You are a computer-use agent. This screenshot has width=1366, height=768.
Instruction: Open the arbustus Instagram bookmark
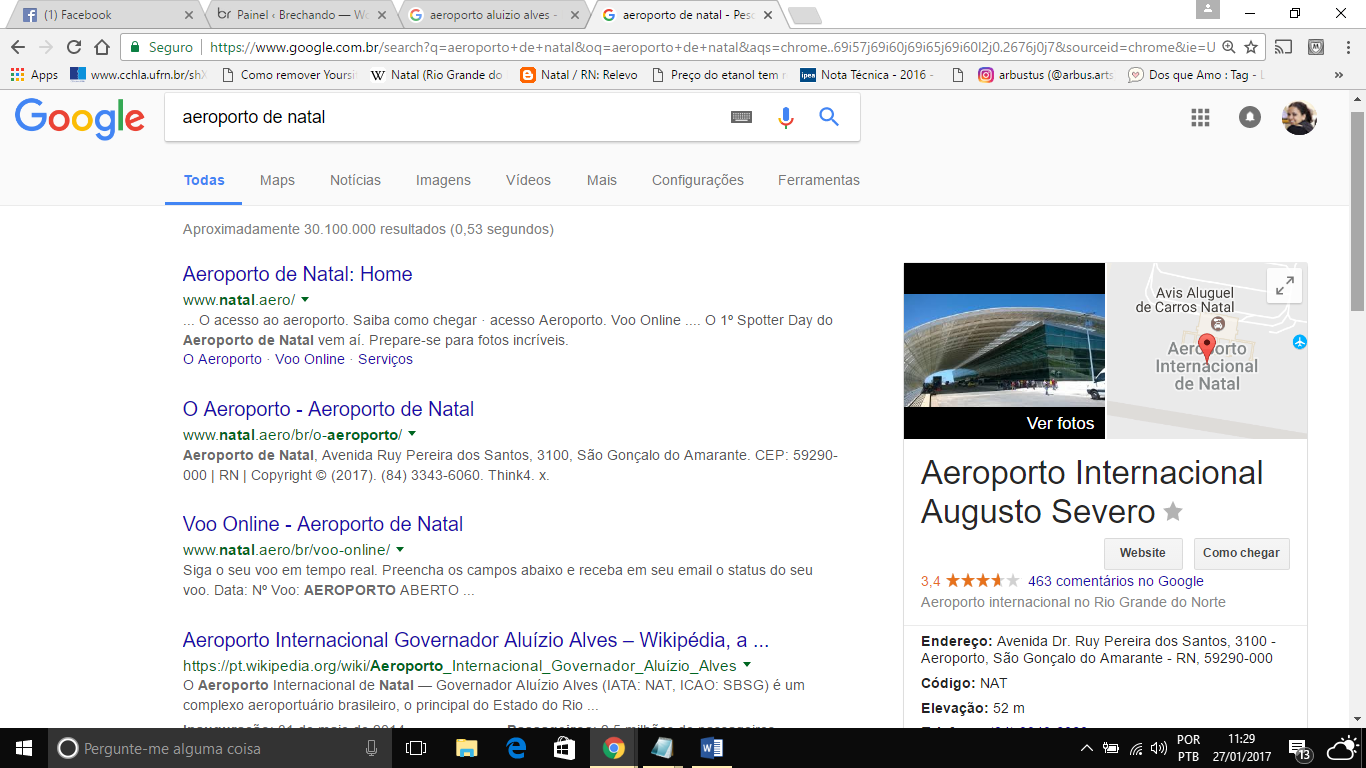[1046, 75]
